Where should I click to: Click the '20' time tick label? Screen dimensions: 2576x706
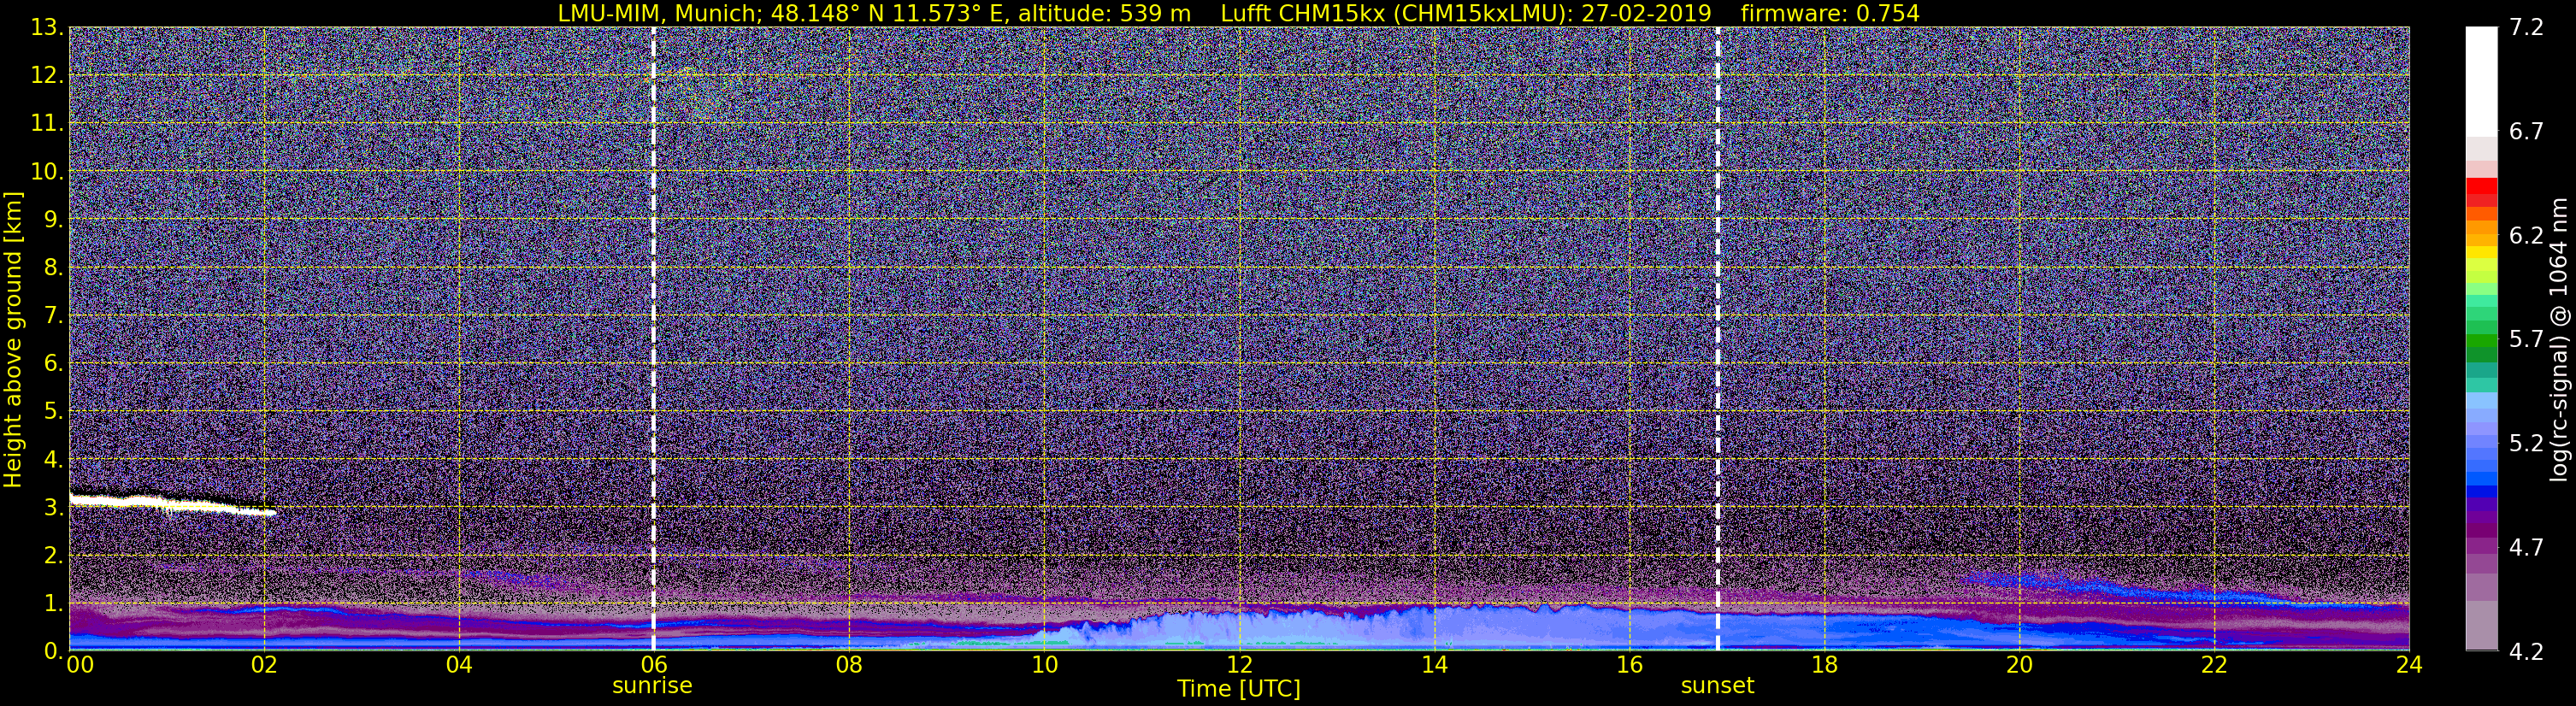coord(2019,665)
